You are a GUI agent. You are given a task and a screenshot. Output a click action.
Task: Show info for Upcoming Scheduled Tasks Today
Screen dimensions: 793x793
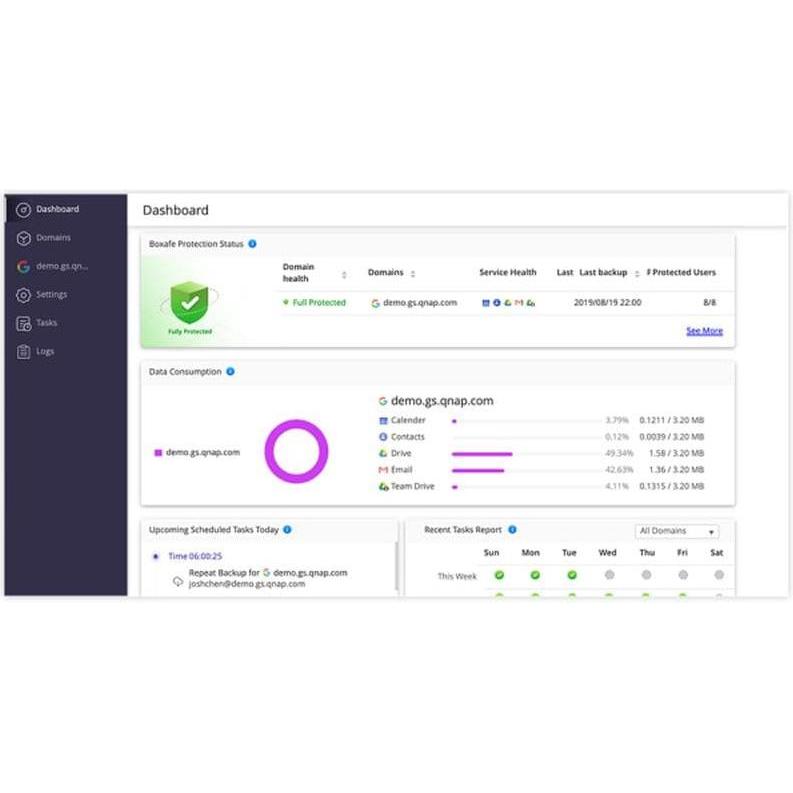click(287, 530)
